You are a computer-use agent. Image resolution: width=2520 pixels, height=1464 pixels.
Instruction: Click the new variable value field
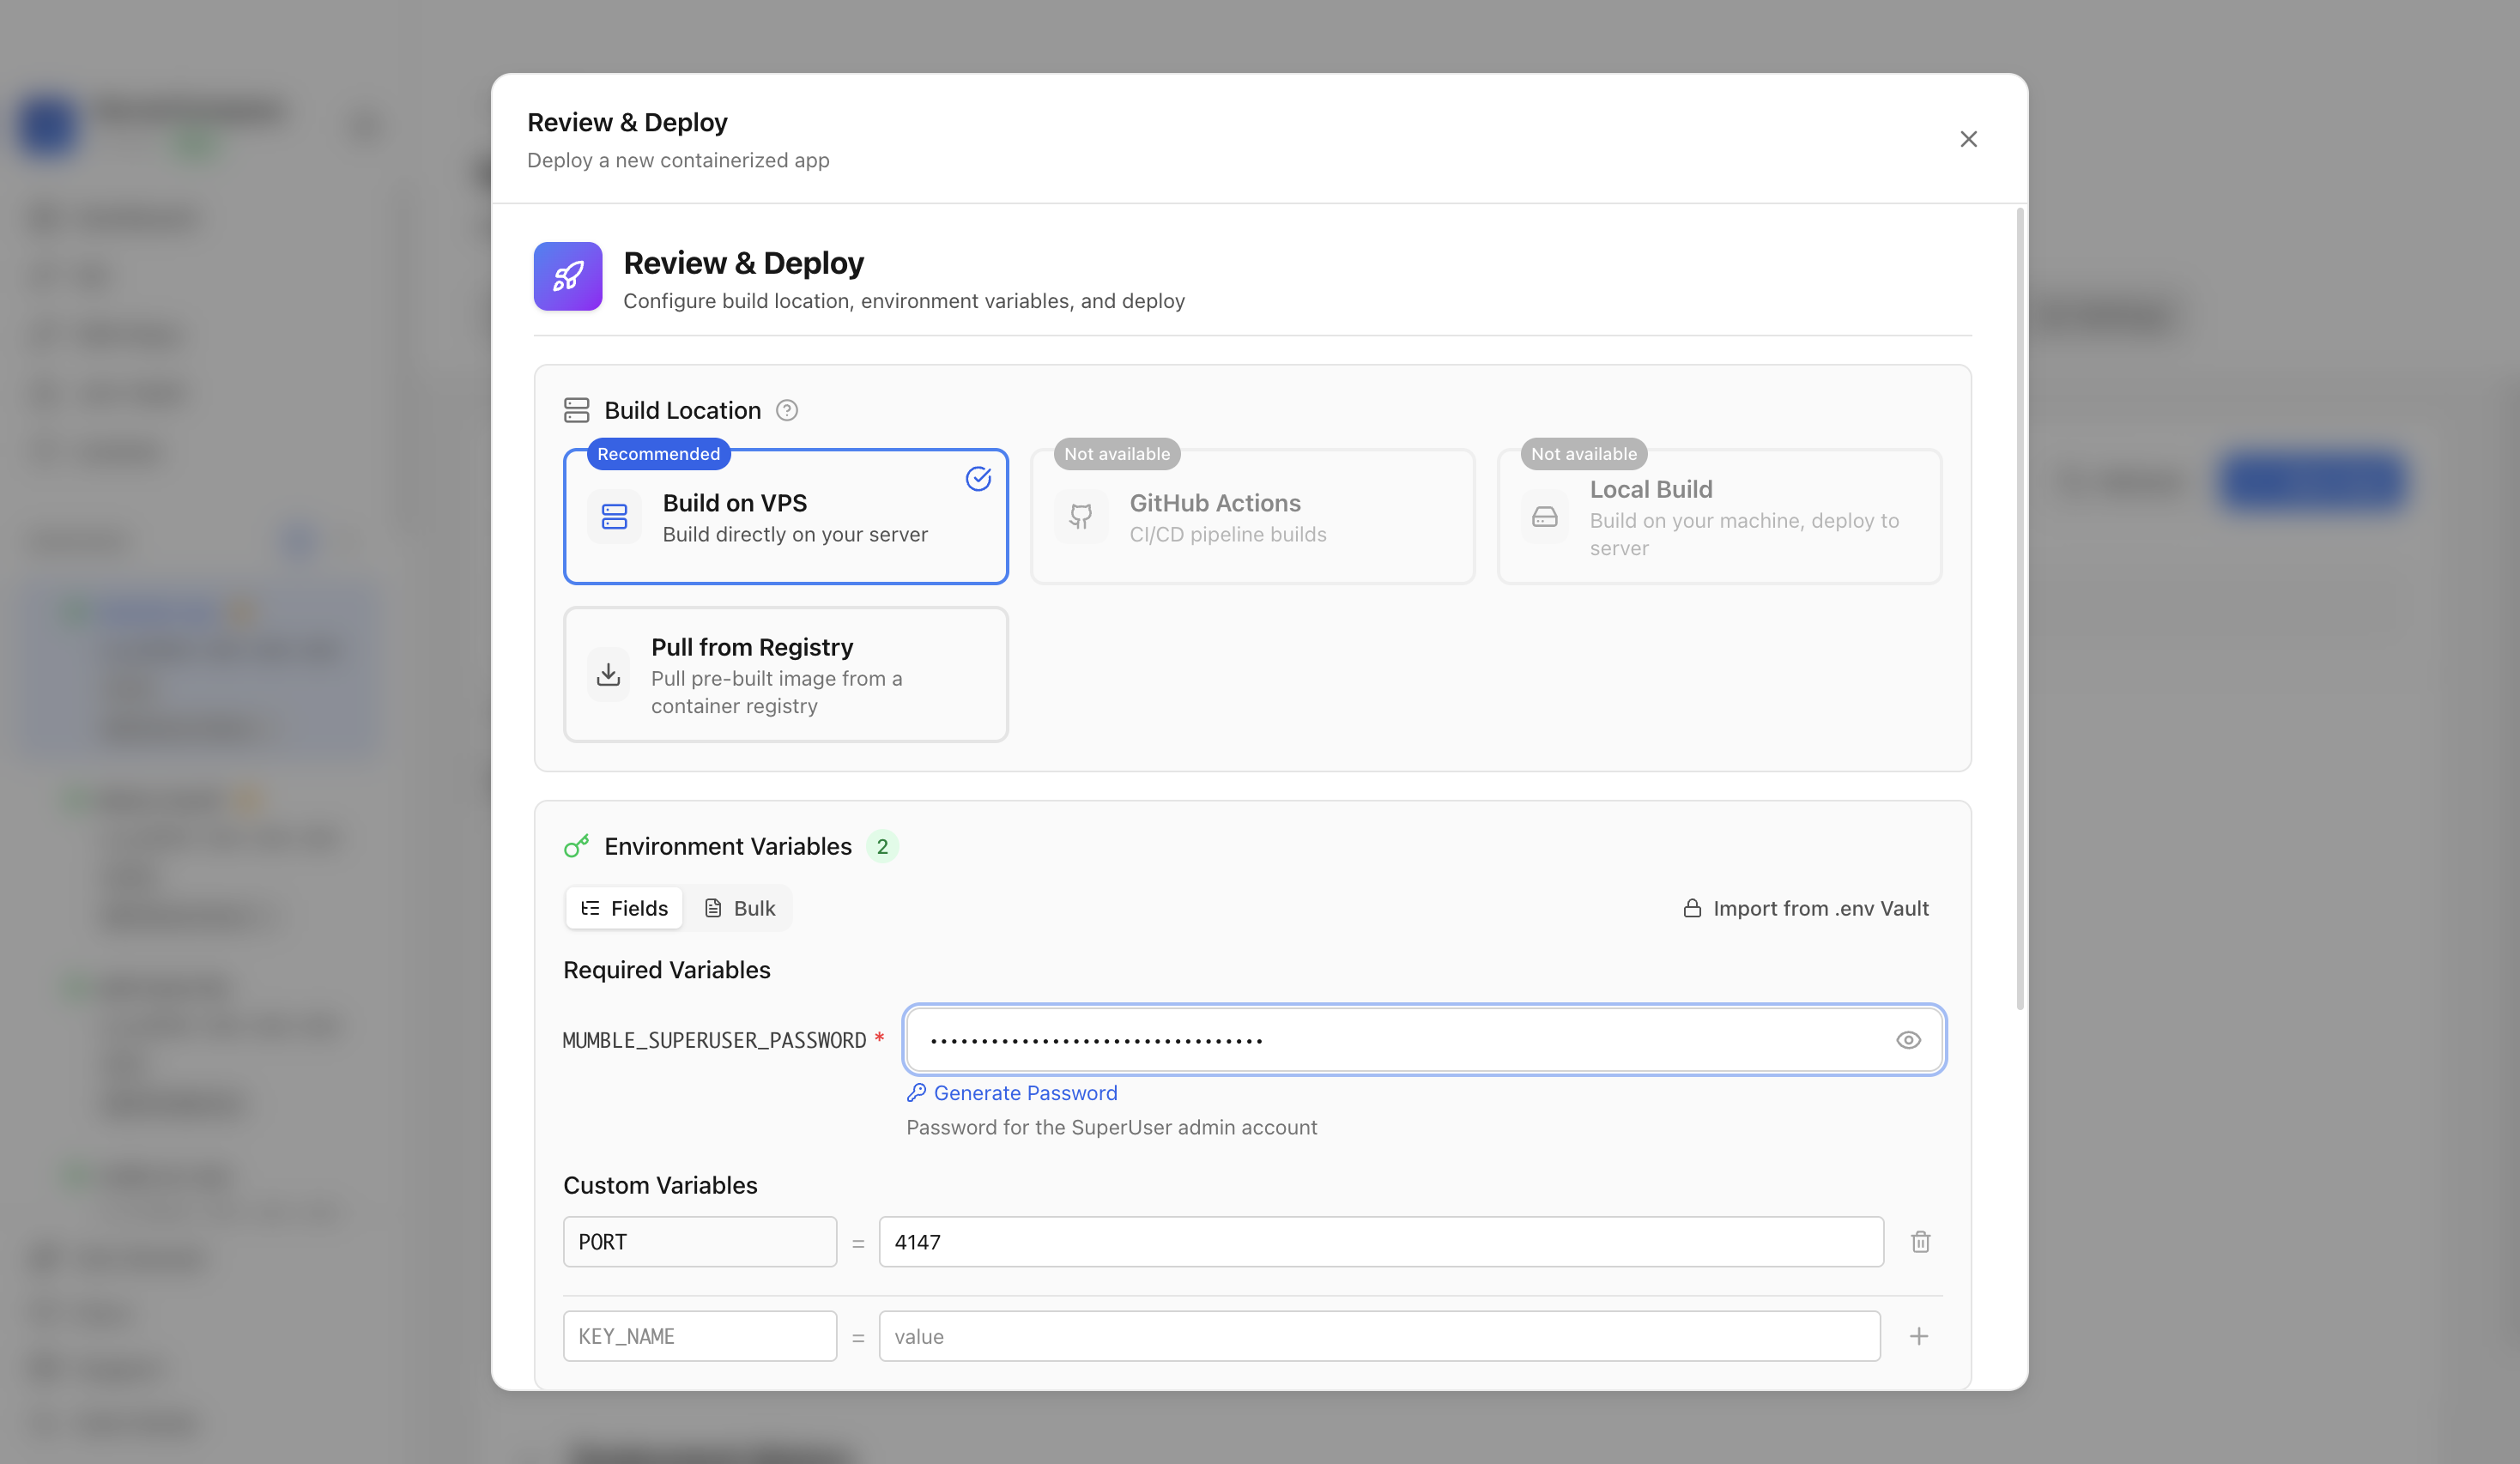point(1380,1336)
